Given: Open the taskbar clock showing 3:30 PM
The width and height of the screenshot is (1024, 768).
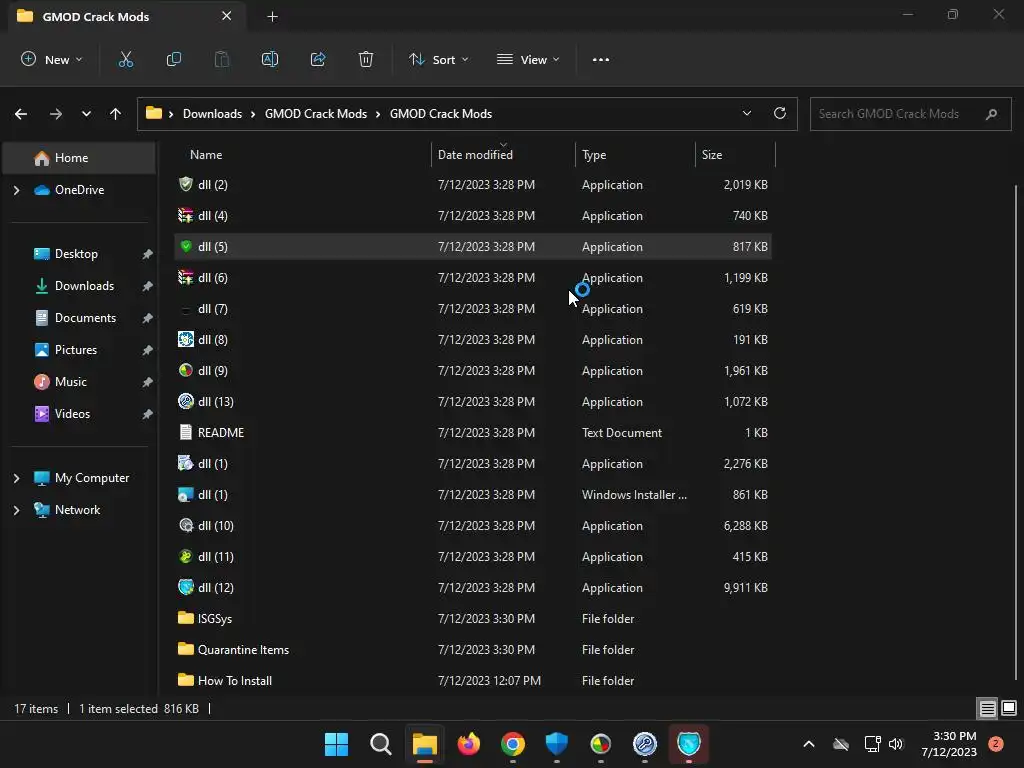Looking at the screenshot, I should coord(949,744).
